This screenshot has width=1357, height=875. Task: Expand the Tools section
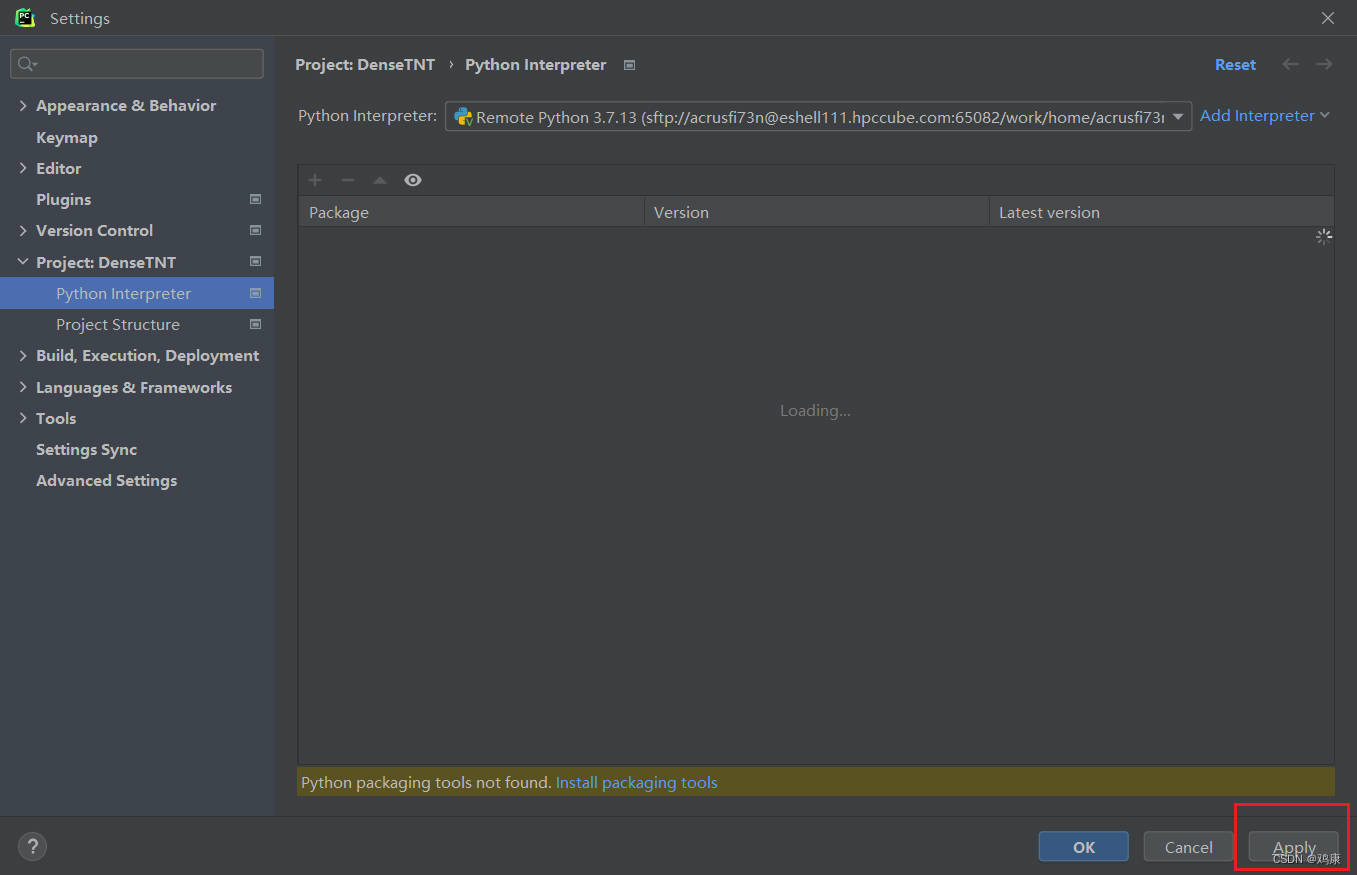[x=23, y=418]
